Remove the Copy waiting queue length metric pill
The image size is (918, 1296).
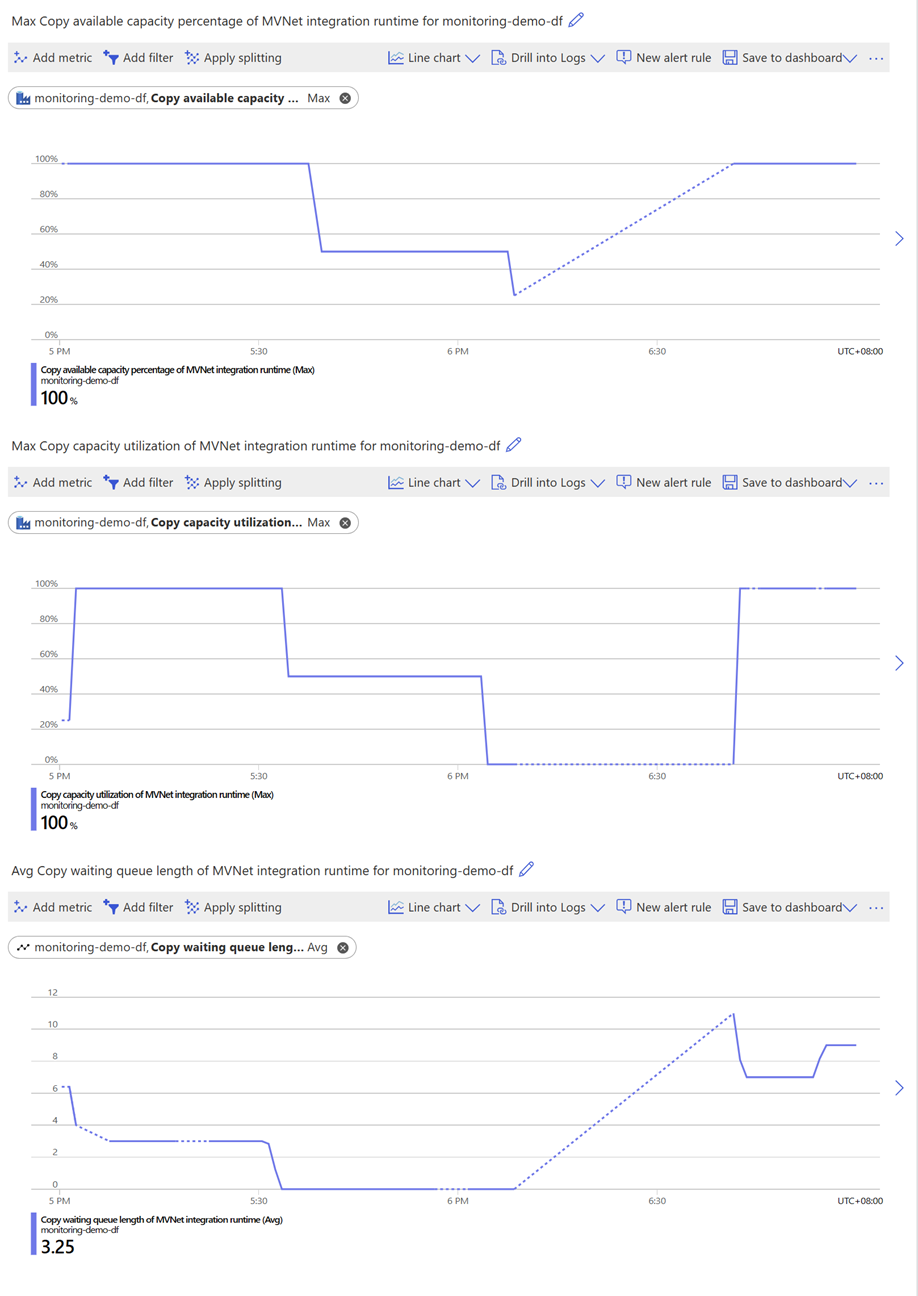tap(344, 947)
